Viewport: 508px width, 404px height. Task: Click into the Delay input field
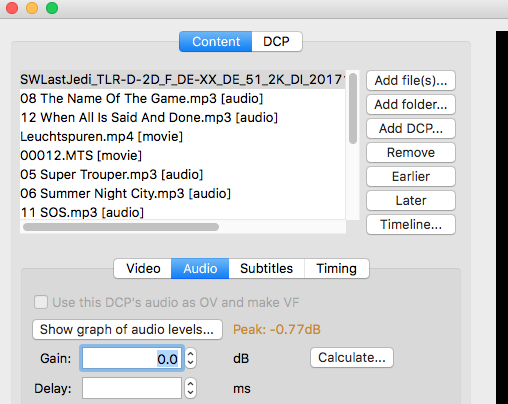132,388
